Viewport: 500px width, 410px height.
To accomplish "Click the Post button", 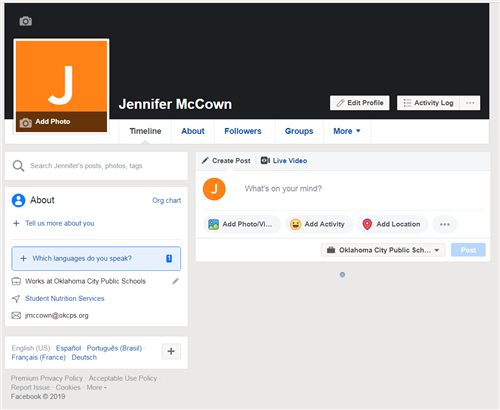I will 468,250.
